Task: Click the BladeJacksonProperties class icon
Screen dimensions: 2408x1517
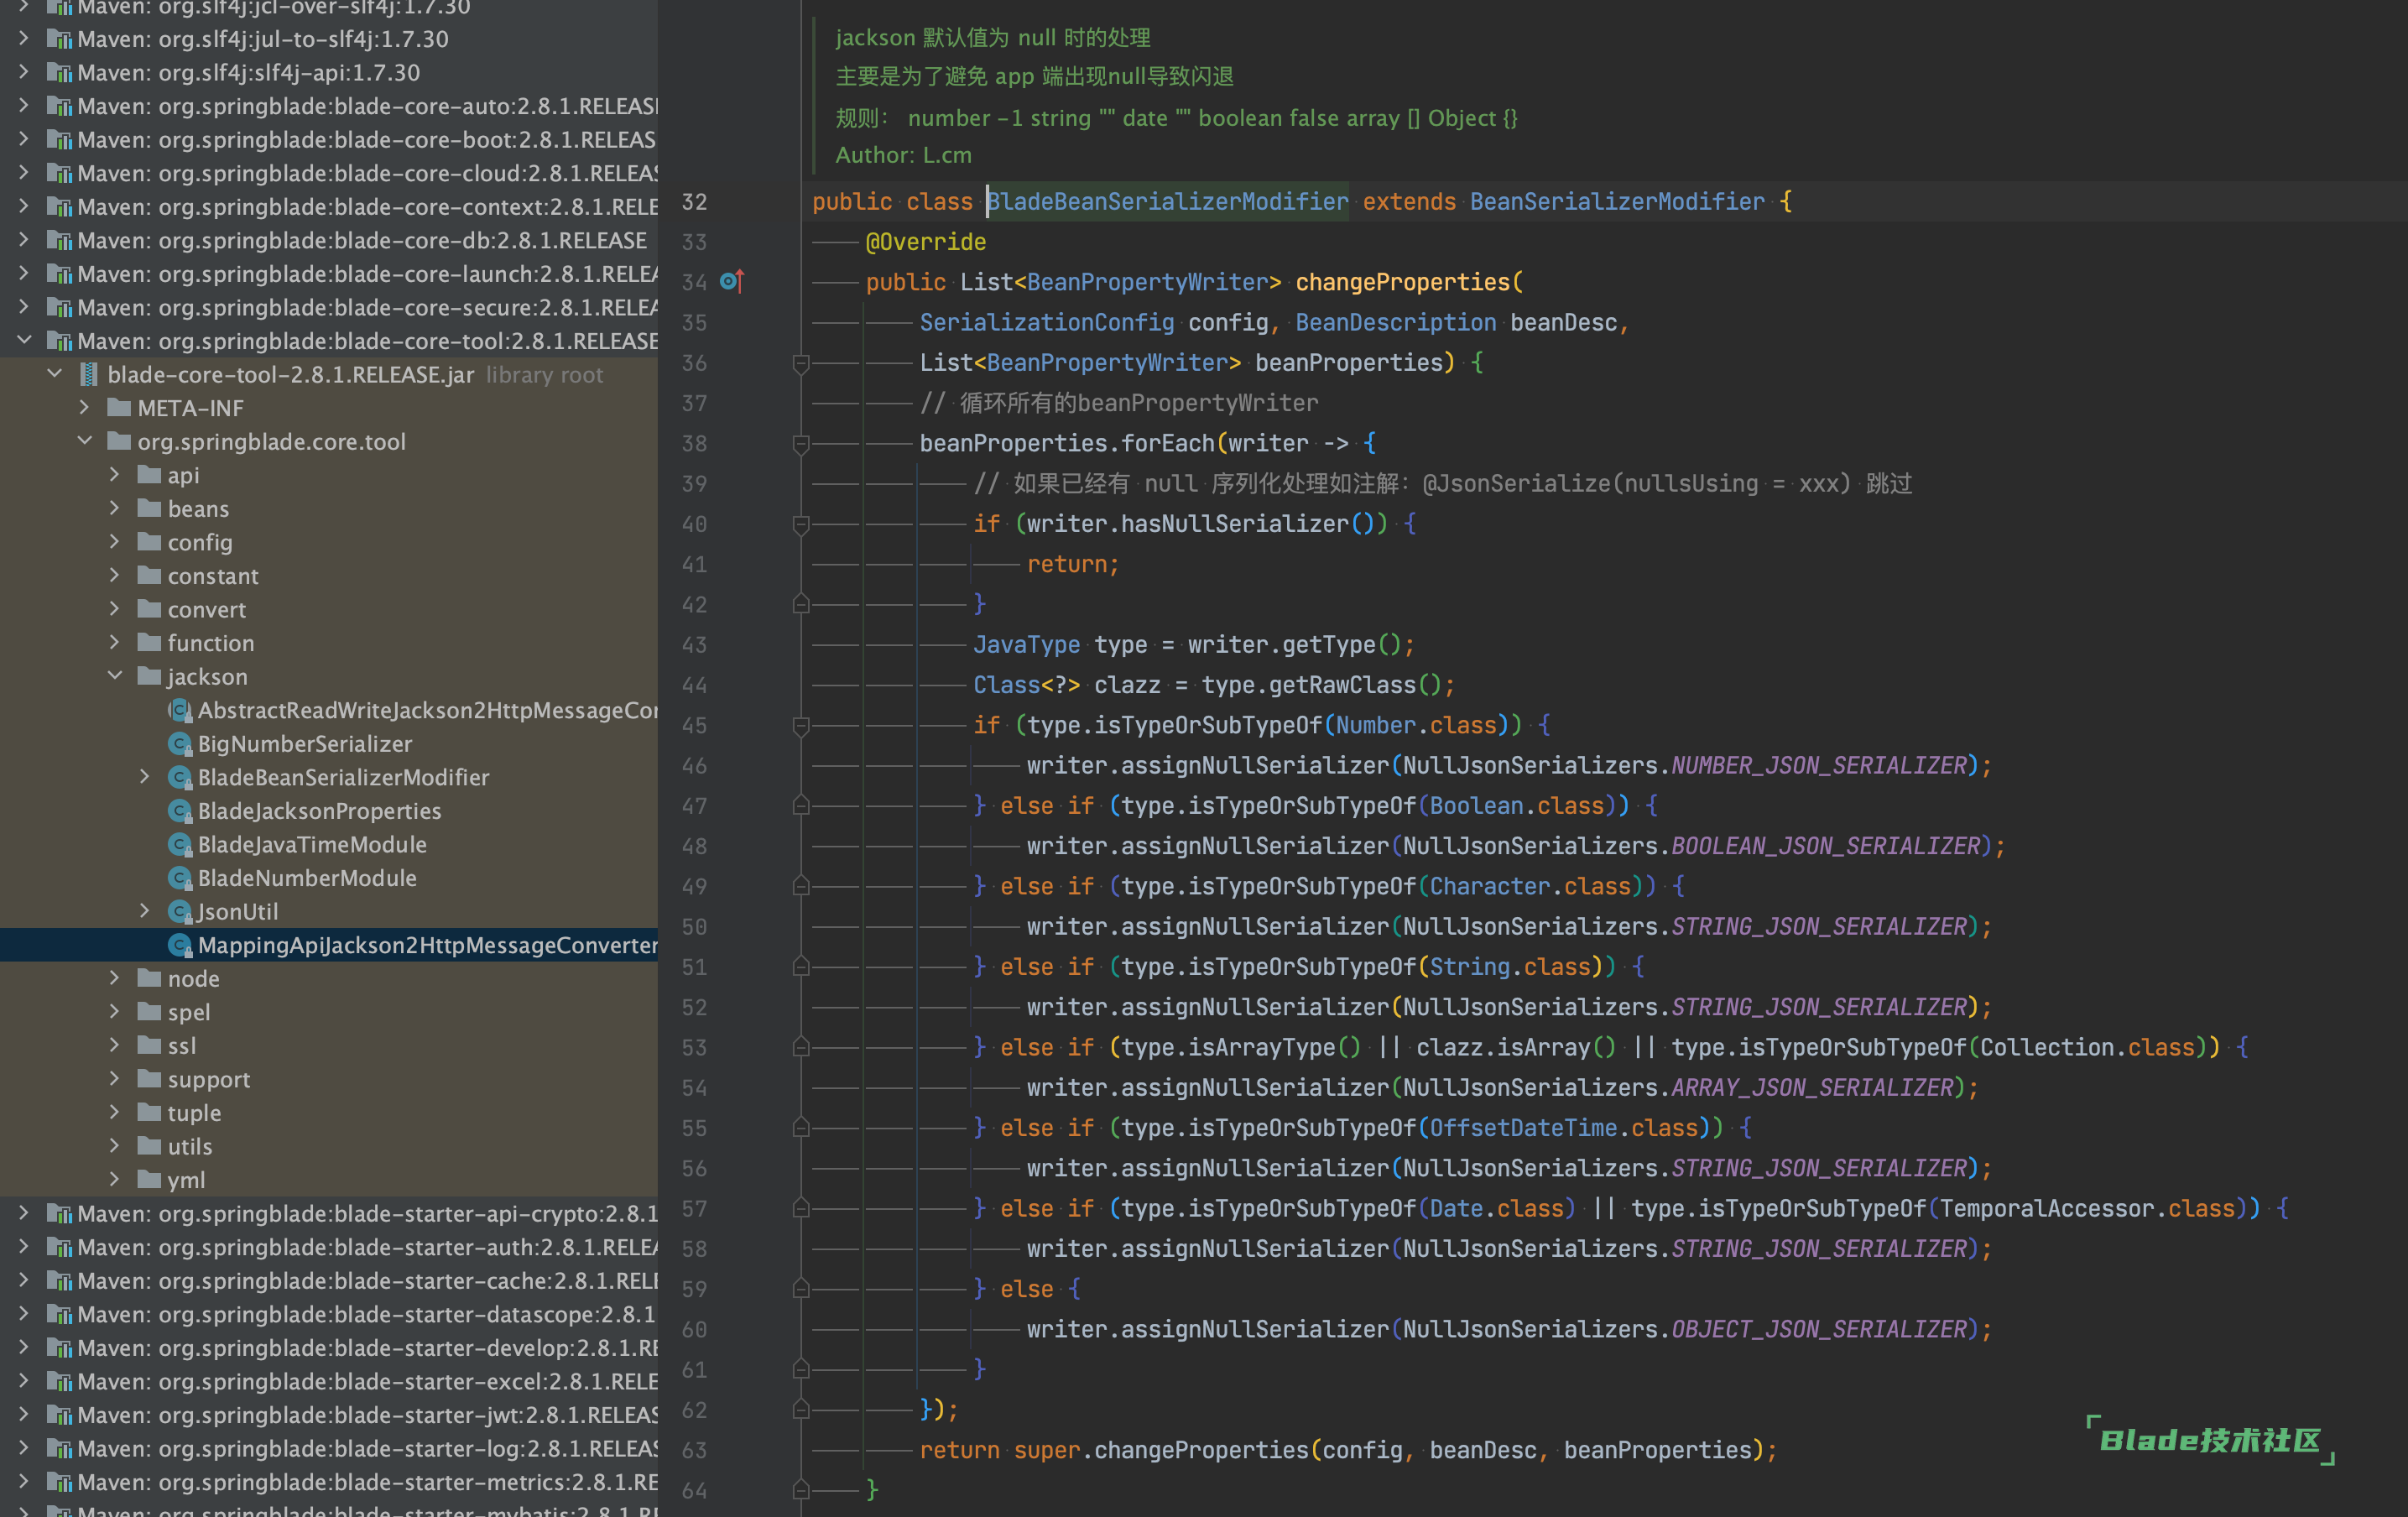Action: click(x=180, y=811)
